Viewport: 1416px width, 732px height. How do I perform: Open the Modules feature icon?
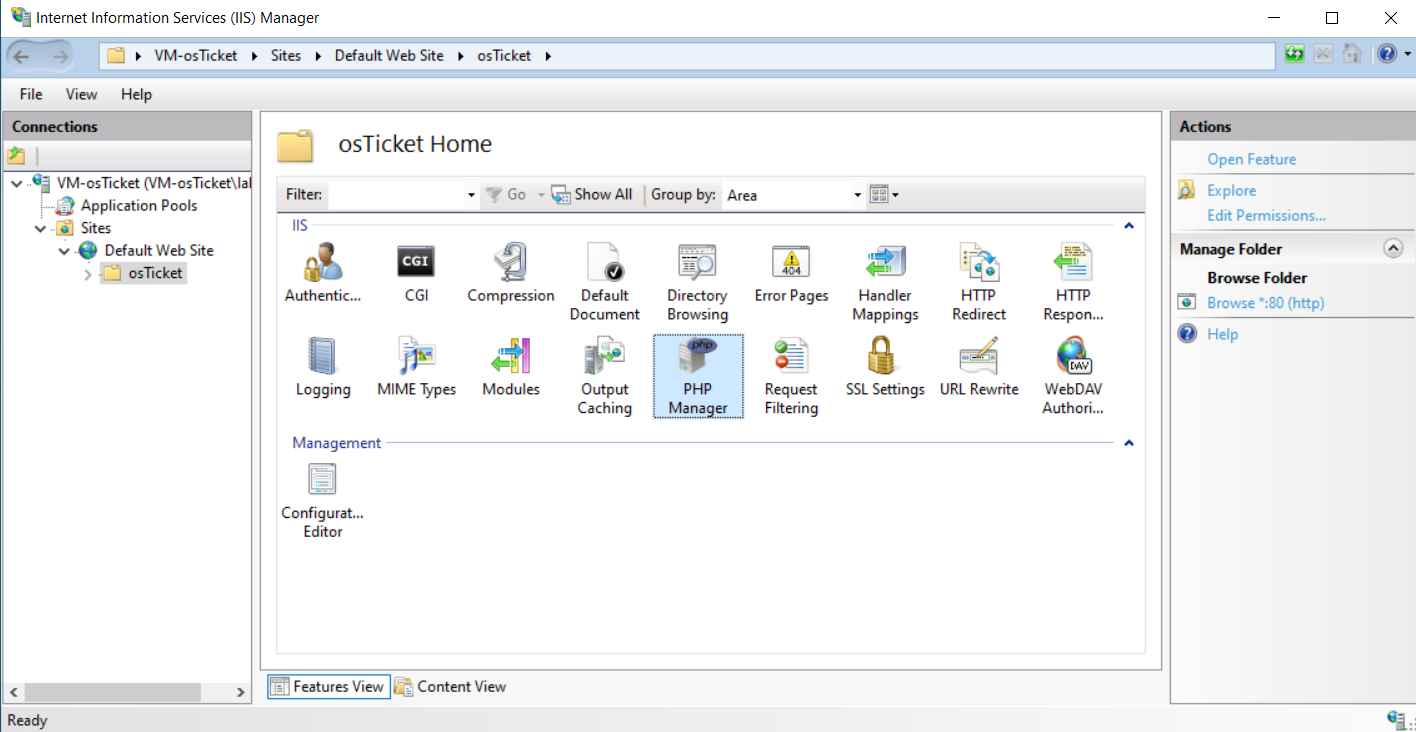tap(511, 367)
